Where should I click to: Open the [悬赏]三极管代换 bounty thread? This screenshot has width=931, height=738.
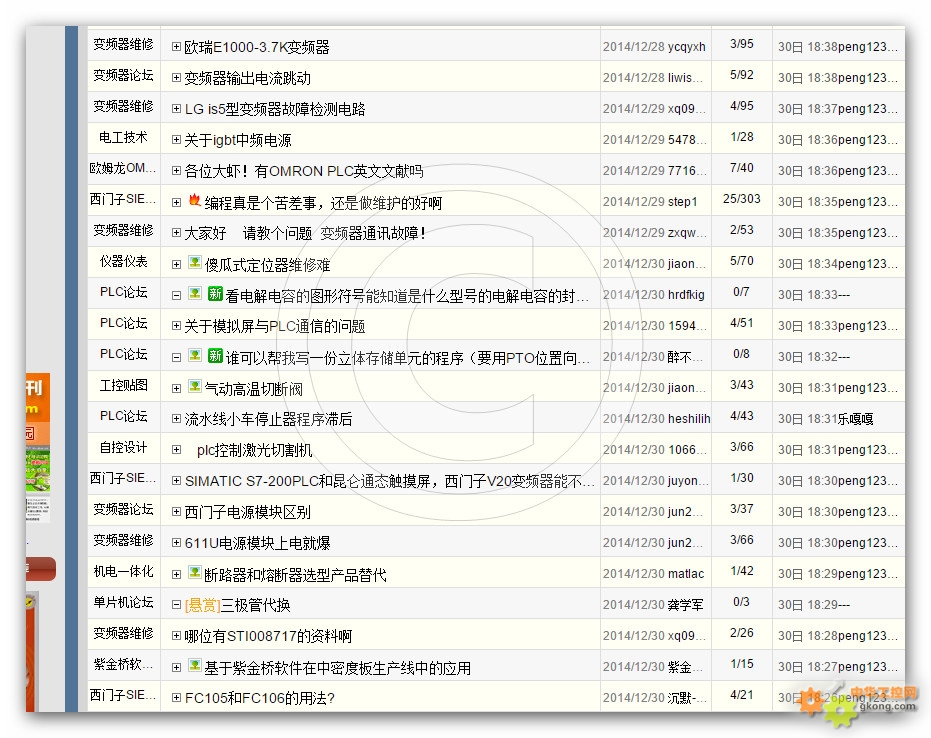238,605
